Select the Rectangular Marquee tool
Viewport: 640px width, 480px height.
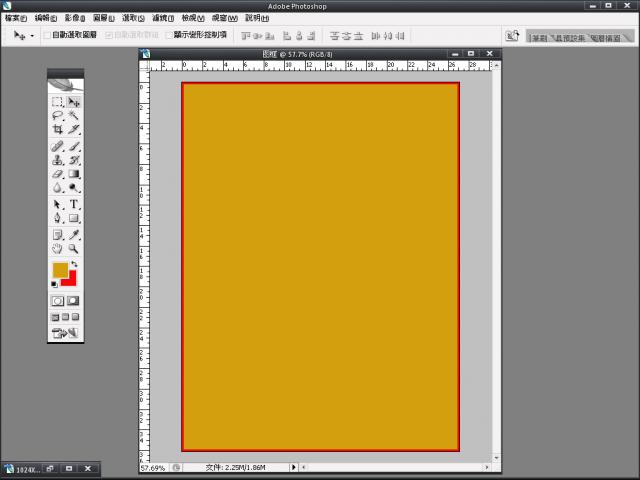tap(58, 102)
